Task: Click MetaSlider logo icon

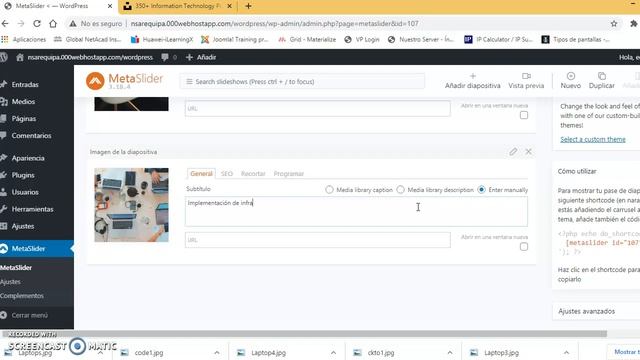Action: coord(95,81)
